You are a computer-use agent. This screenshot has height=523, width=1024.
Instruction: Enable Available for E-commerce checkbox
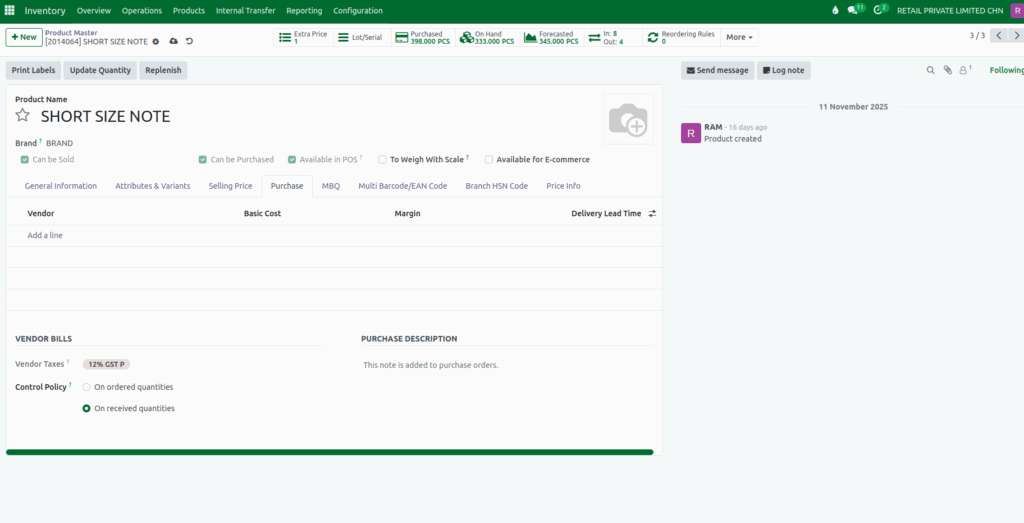tap(488, 159)
